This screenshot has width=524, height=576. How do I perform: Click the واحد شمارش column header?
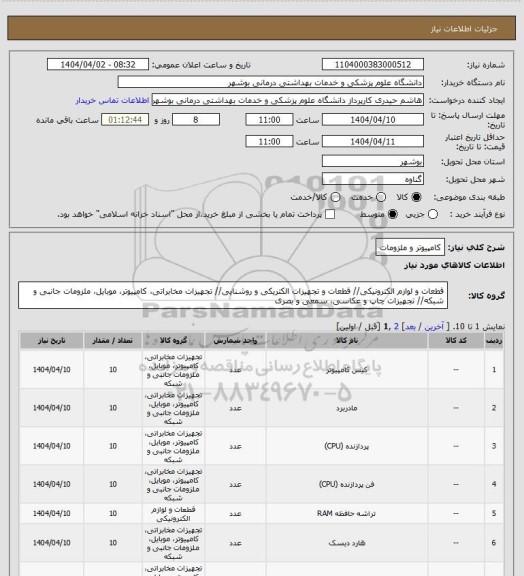point(235,341)
